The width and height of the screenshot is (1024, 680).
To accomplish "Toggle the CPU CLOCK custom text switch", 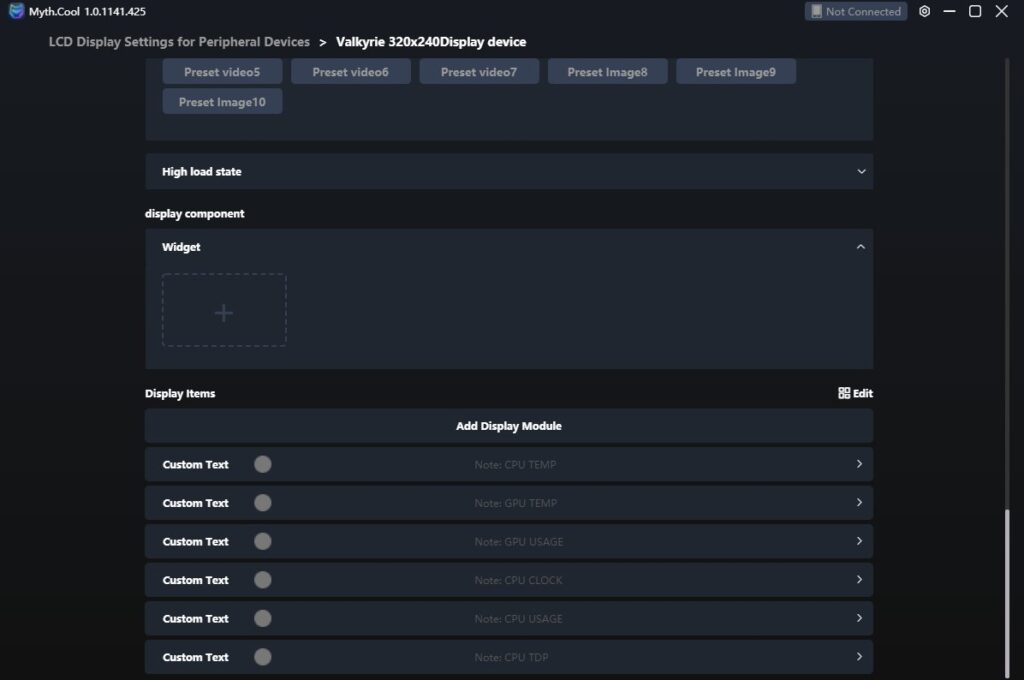I will point(262,580).
